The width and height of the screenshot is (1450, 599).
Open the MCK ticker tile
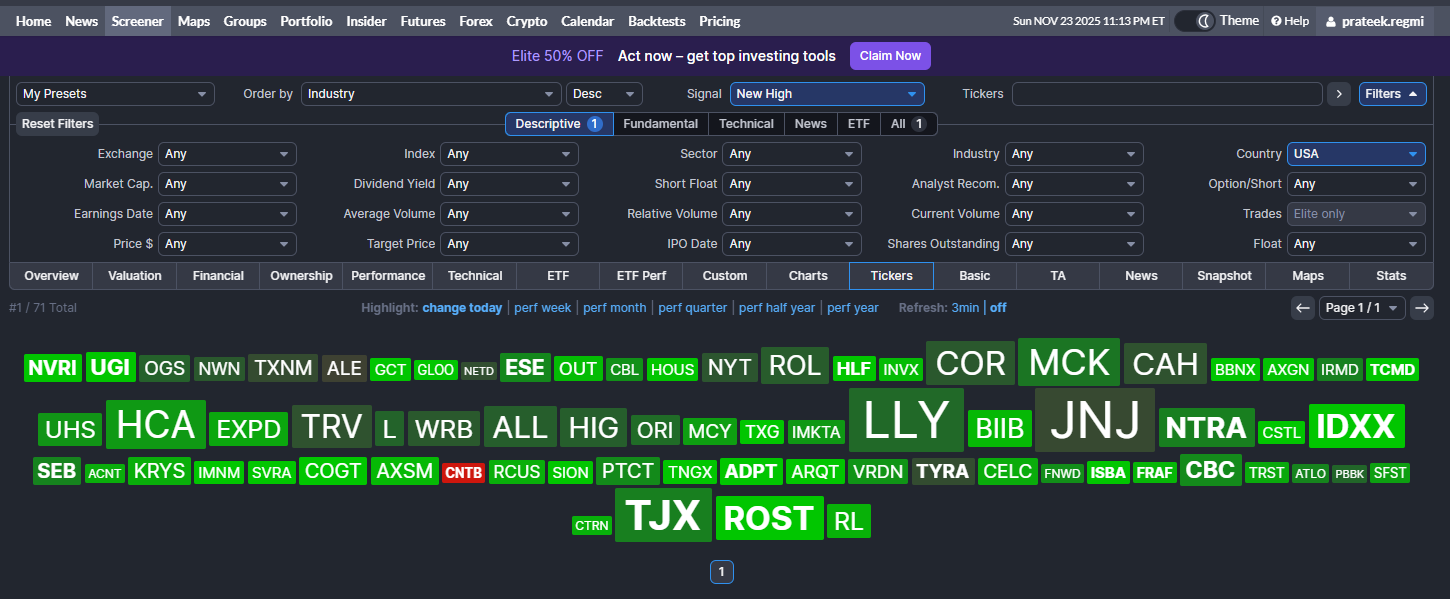point(1069,362)
